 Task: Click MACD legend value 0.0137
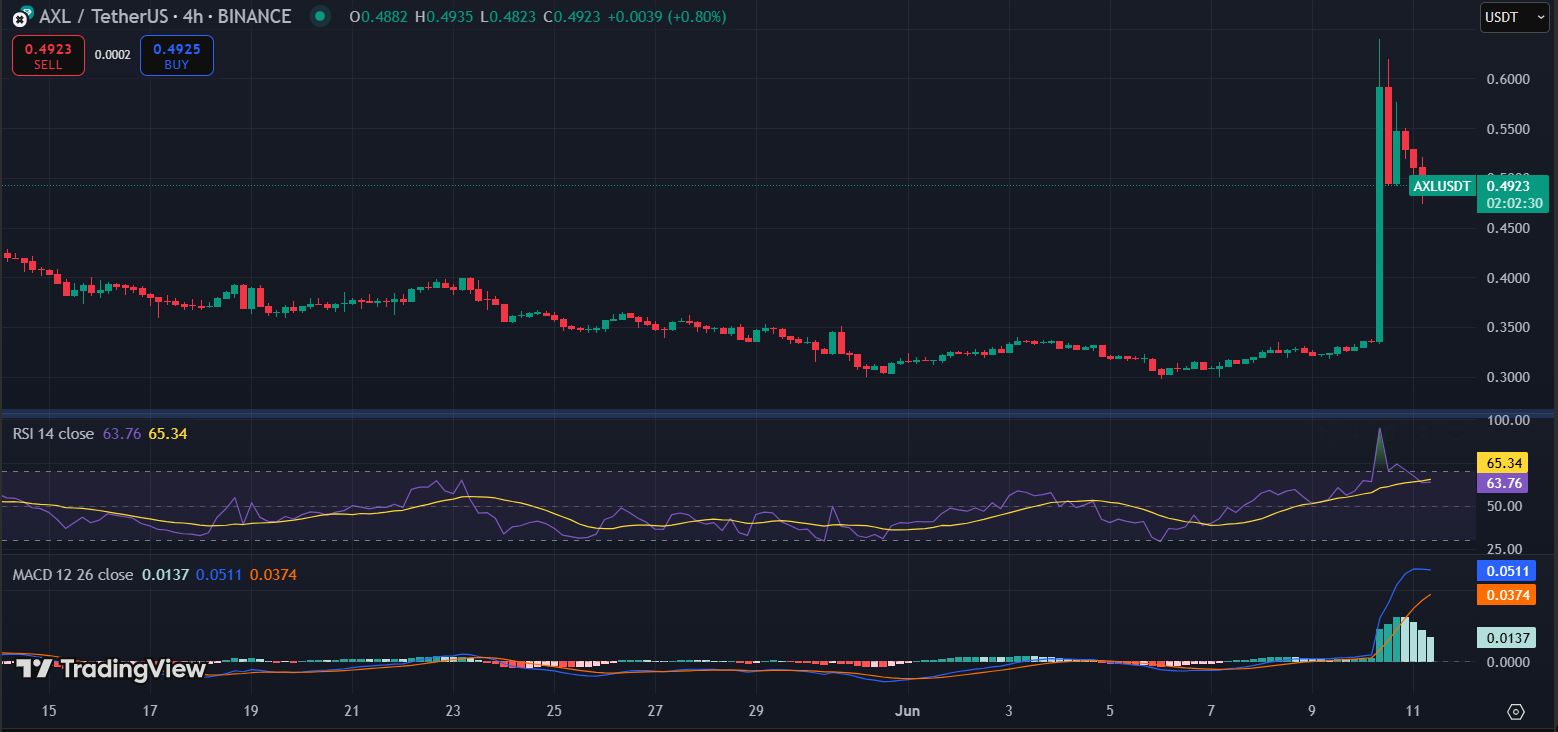(164, 575)
